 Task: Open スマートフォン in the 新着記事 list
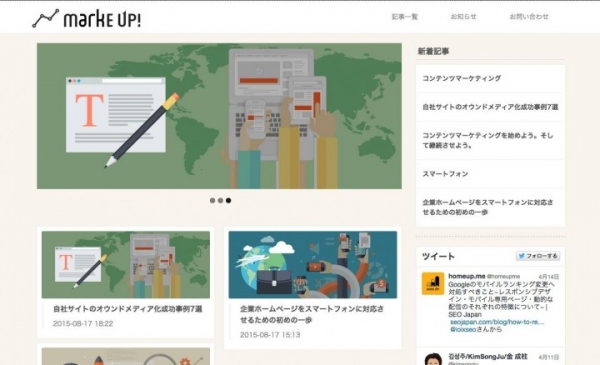(445, 174)
